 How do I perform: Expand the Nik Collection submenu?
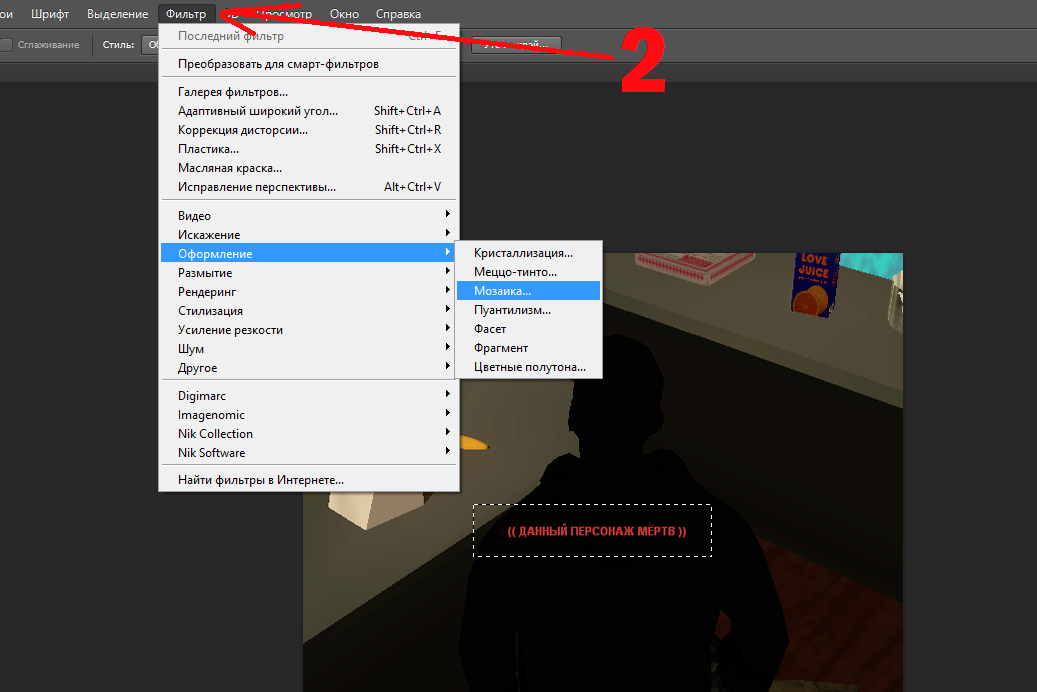point(309,434)
